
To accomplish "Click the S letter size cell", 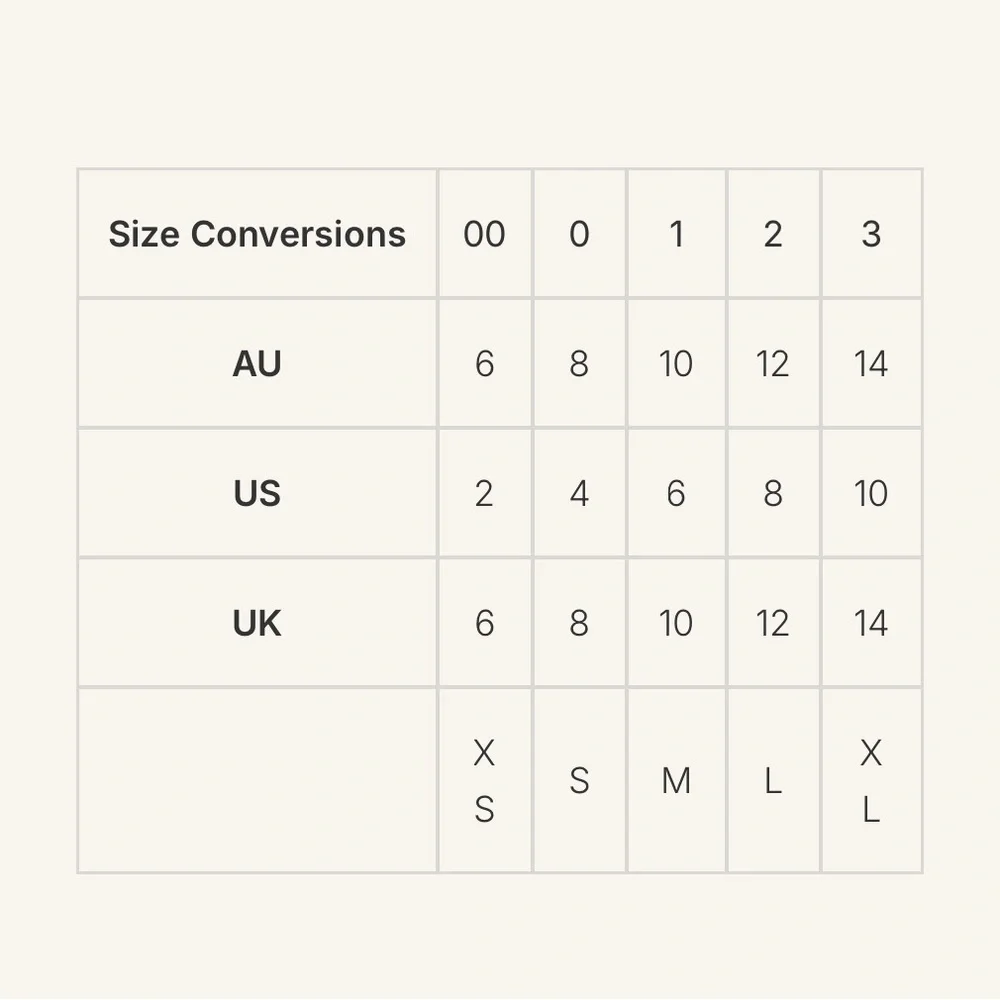I will (x=579, y=781).
